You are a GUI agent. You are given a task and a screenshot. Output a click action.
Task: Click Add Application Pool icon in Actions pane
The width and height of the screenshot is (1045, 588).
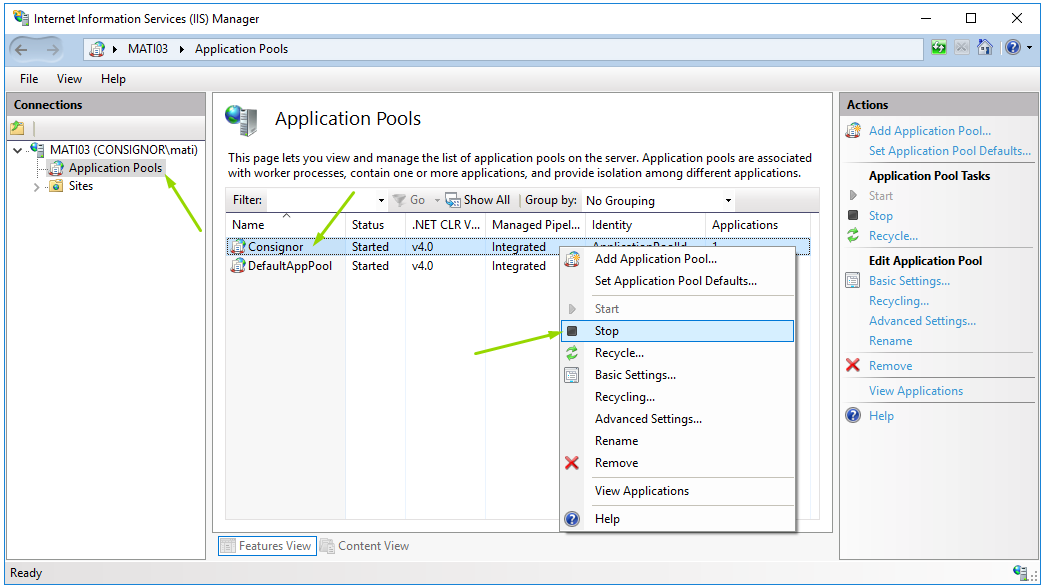click(853, 131)
